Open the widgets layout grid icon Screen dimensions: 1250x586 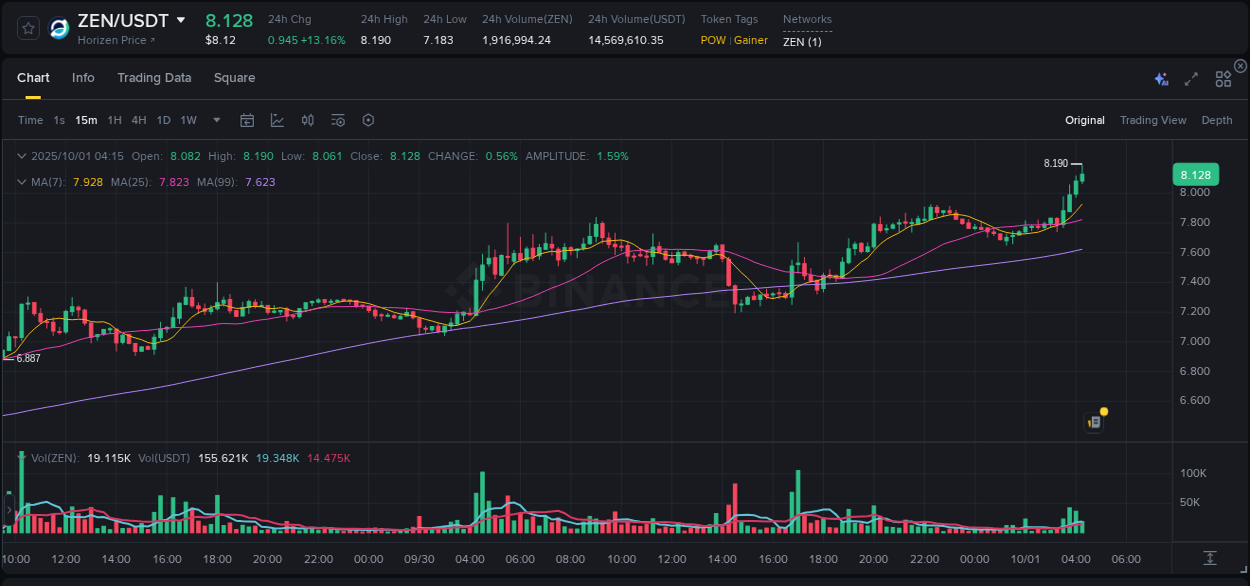tap(1223, 78)
